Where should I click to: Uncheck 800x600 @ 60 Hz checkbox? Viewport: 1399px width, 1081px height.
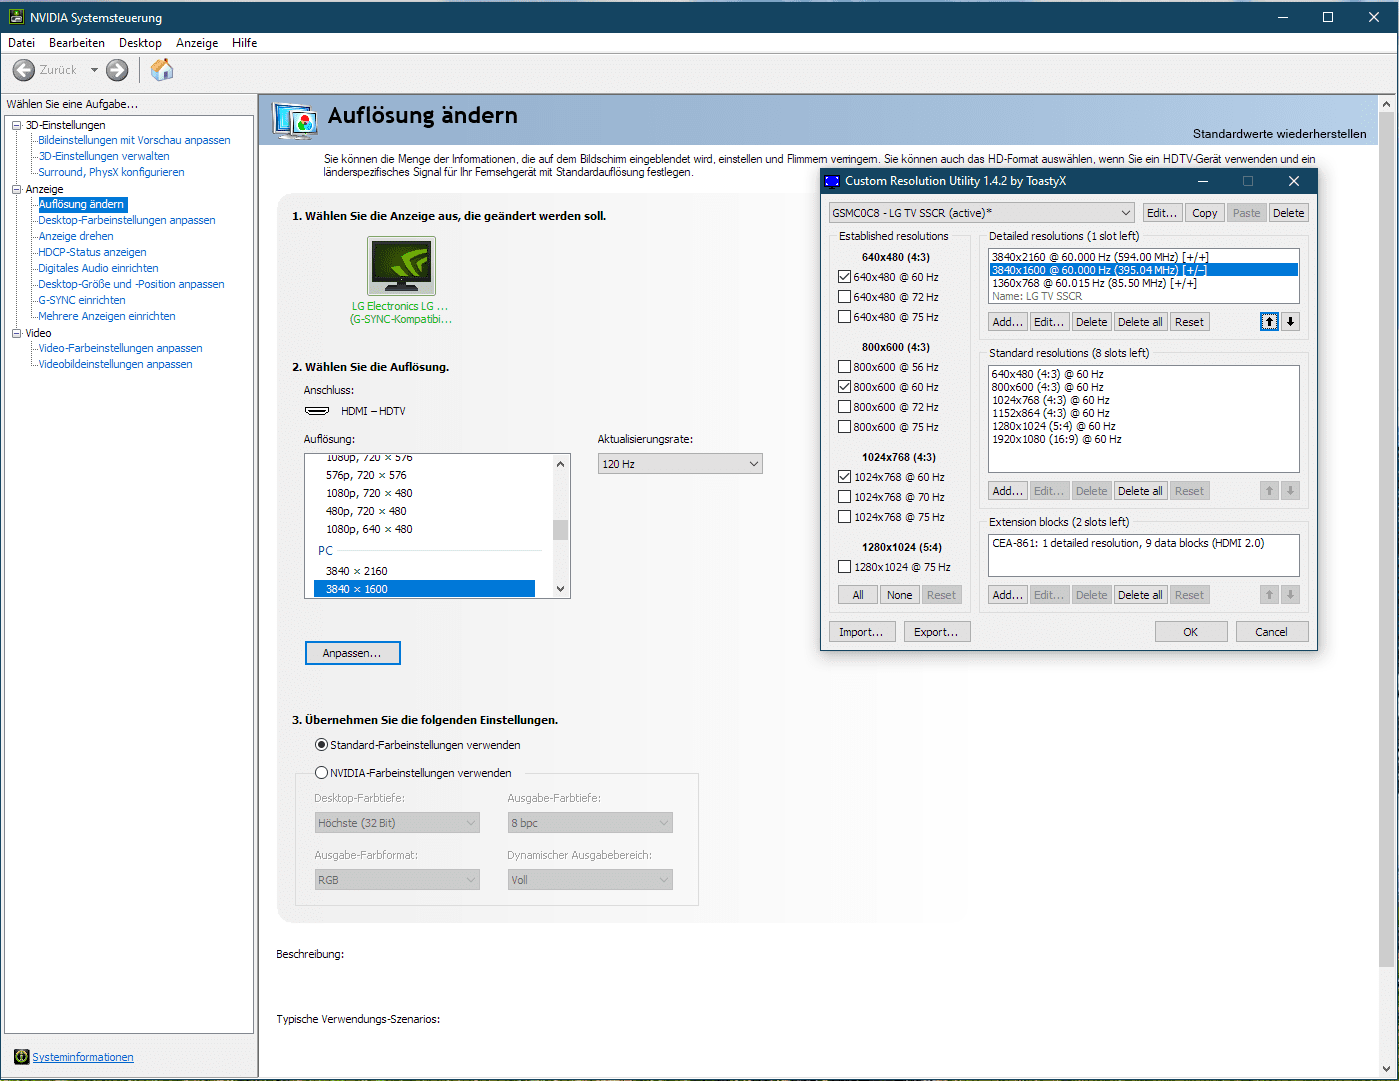845,387
